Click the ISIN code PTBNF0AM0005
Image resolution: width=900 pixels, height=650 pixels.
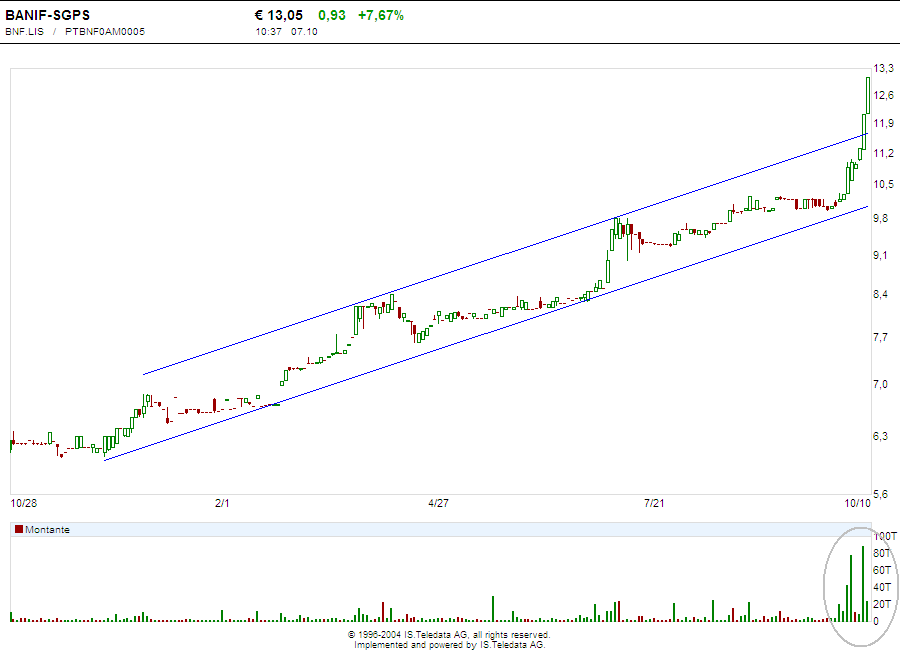[x=105, y=32]
